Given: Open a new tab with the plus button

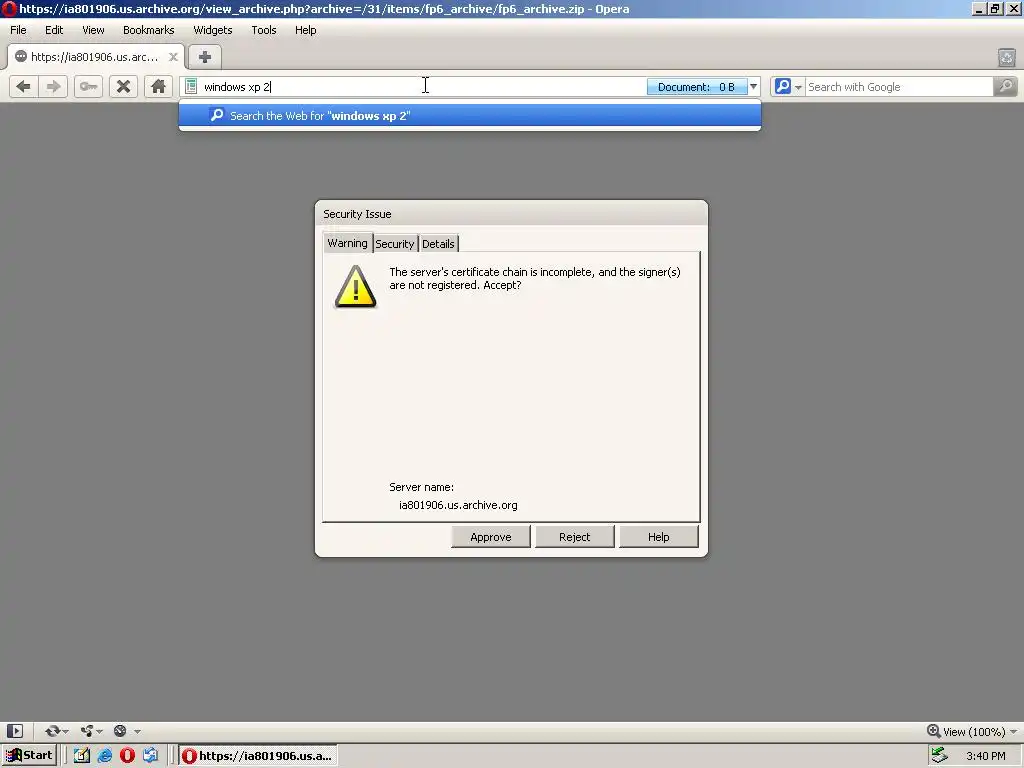Looking at the screenshot, I should [x=204, y=57].
